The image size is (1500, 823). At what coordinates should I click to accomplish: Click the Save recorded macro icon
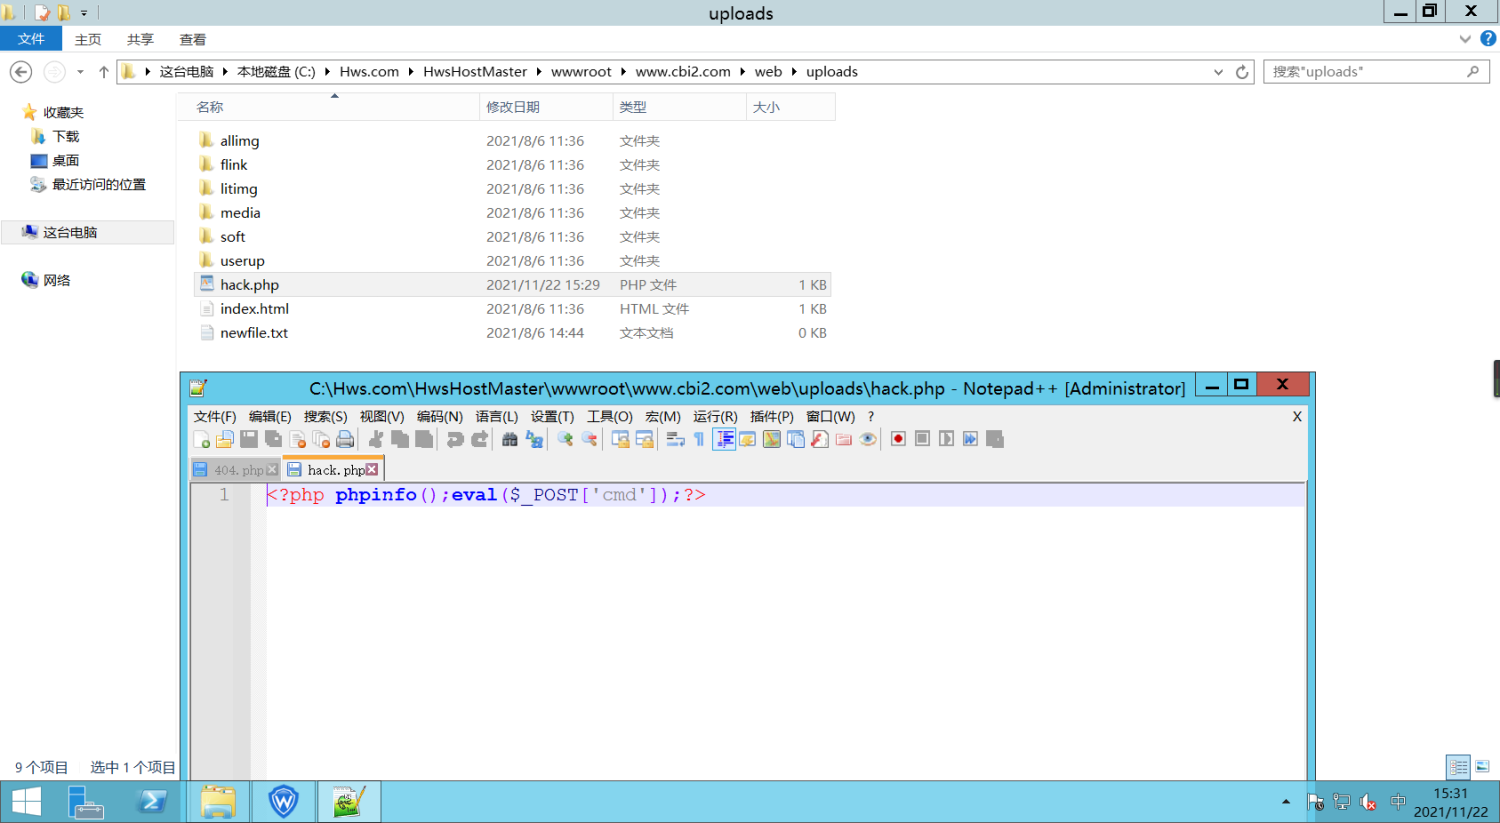[994, 439]
